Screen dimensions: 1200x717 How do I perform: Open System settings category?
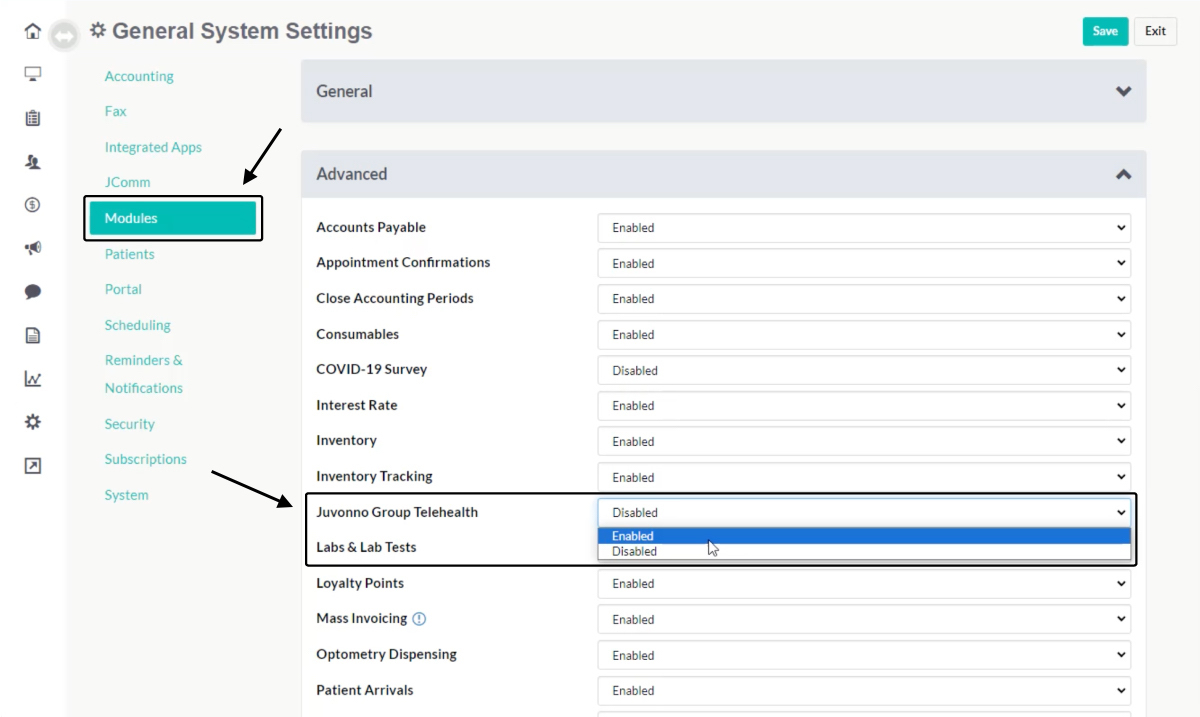point(126,495)
